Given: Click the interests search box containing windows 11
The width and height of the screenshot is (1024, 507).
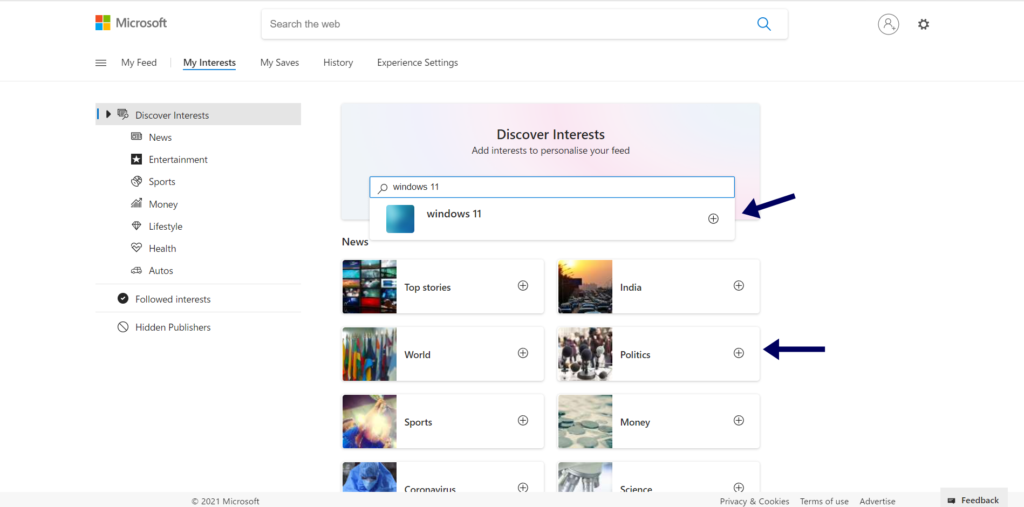Looking at the screenshot, I should 552,187.
